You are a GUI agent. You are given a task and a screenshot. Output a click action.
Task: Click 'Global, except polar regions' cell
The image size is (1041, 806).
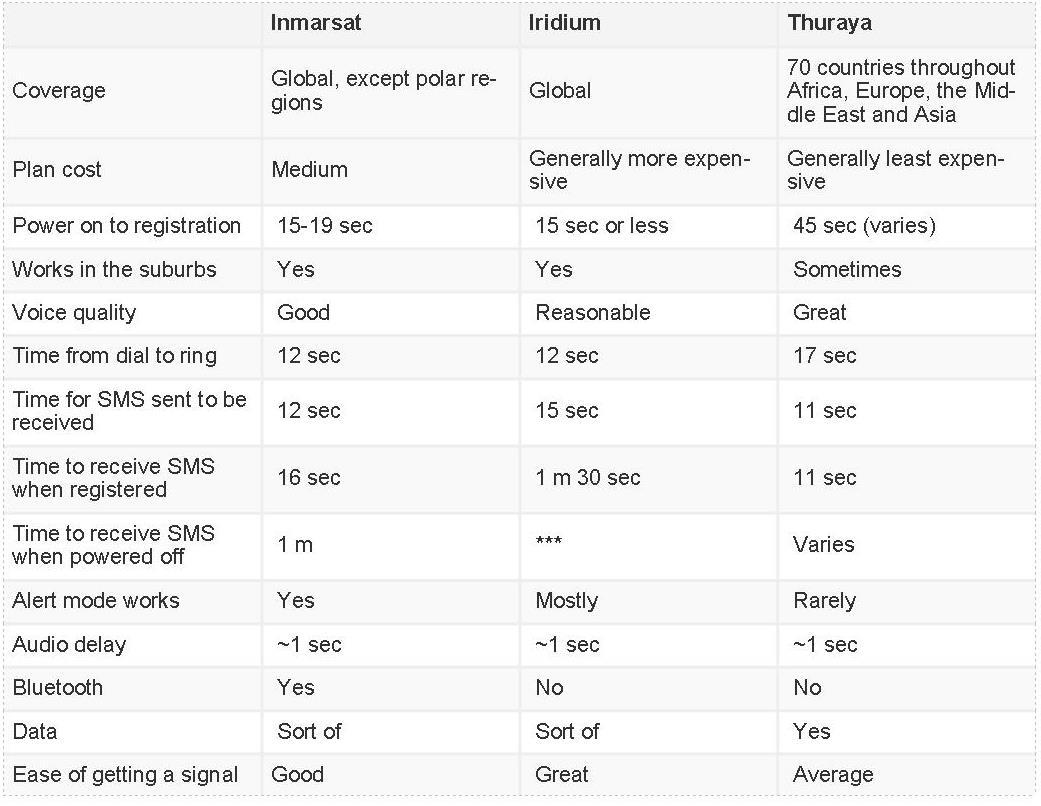(x=383, y=91)
